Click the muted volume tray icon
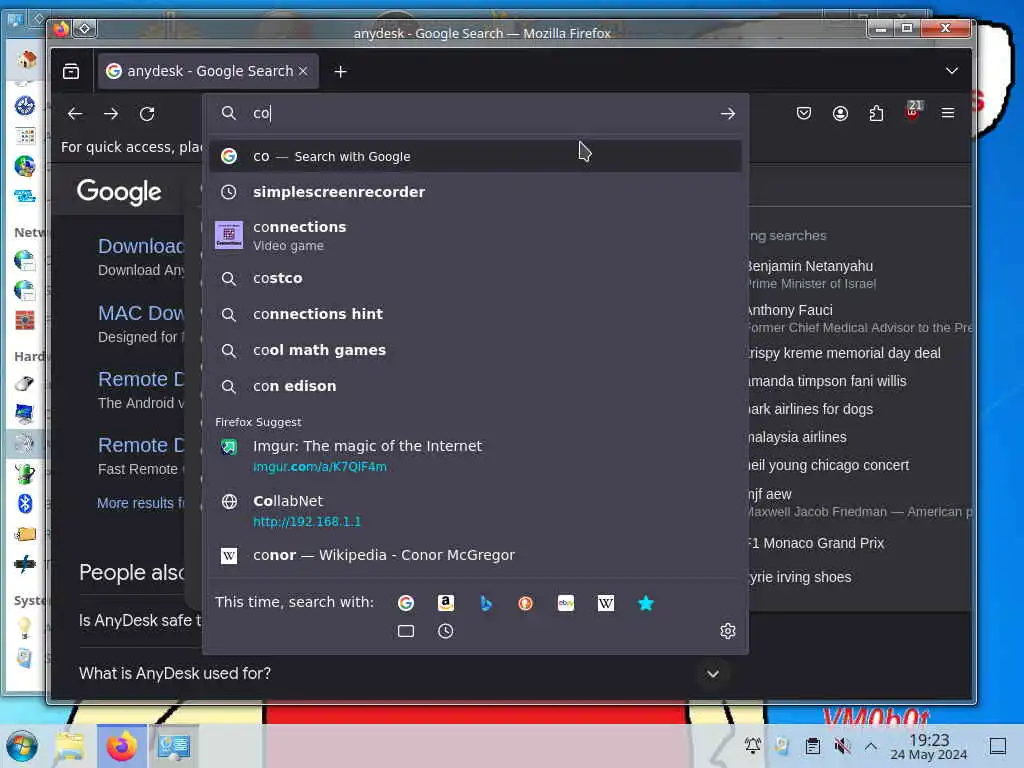The image size is (1024, 768). 842,745
